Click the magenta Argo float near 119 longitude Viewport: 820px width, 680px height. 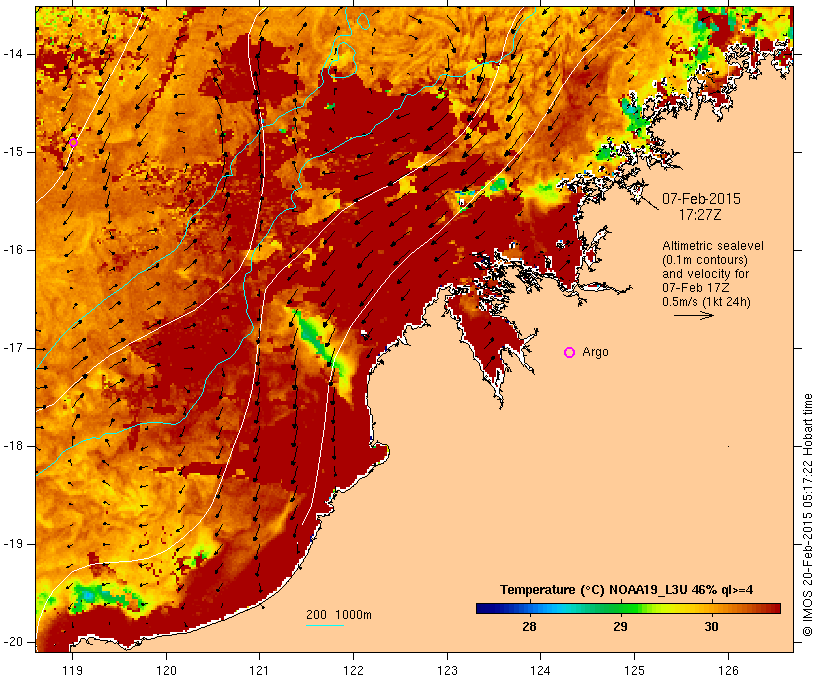point(74,142)
